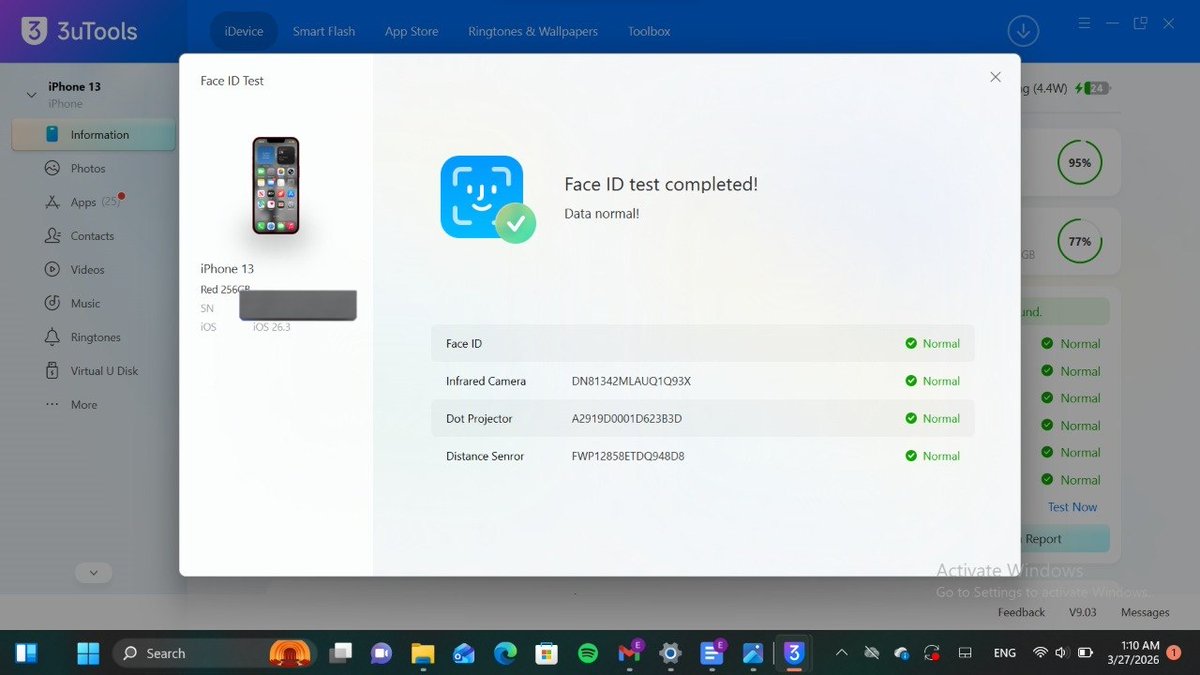Select Infrared Camera serial DN81342MLAUQ1Q93X
Screen dimensions: 1200x675
[x=631, y=381]
